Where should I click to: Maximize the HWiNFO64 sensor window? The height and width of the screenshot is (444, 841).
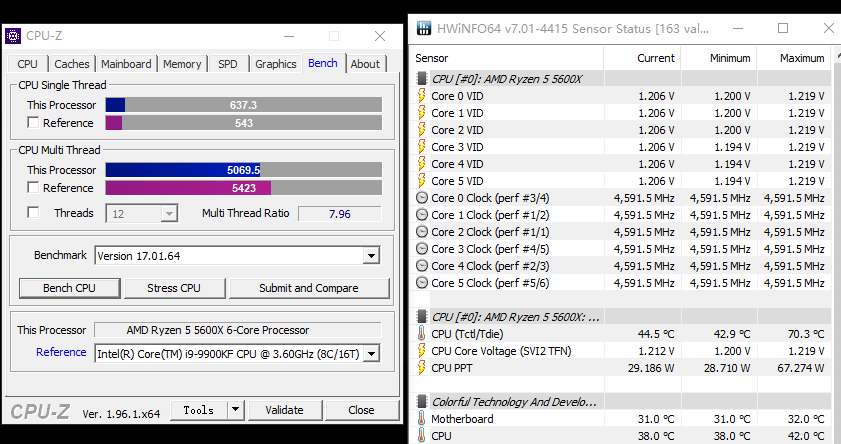pyautogui.click(x=783, y=28)
